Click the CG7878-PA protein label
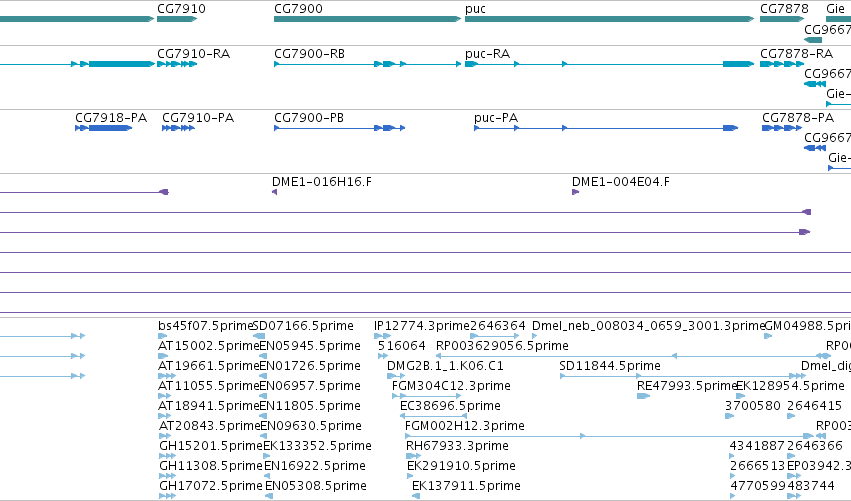The height and width of the screenshot is (501, 851). pos(798,118)
